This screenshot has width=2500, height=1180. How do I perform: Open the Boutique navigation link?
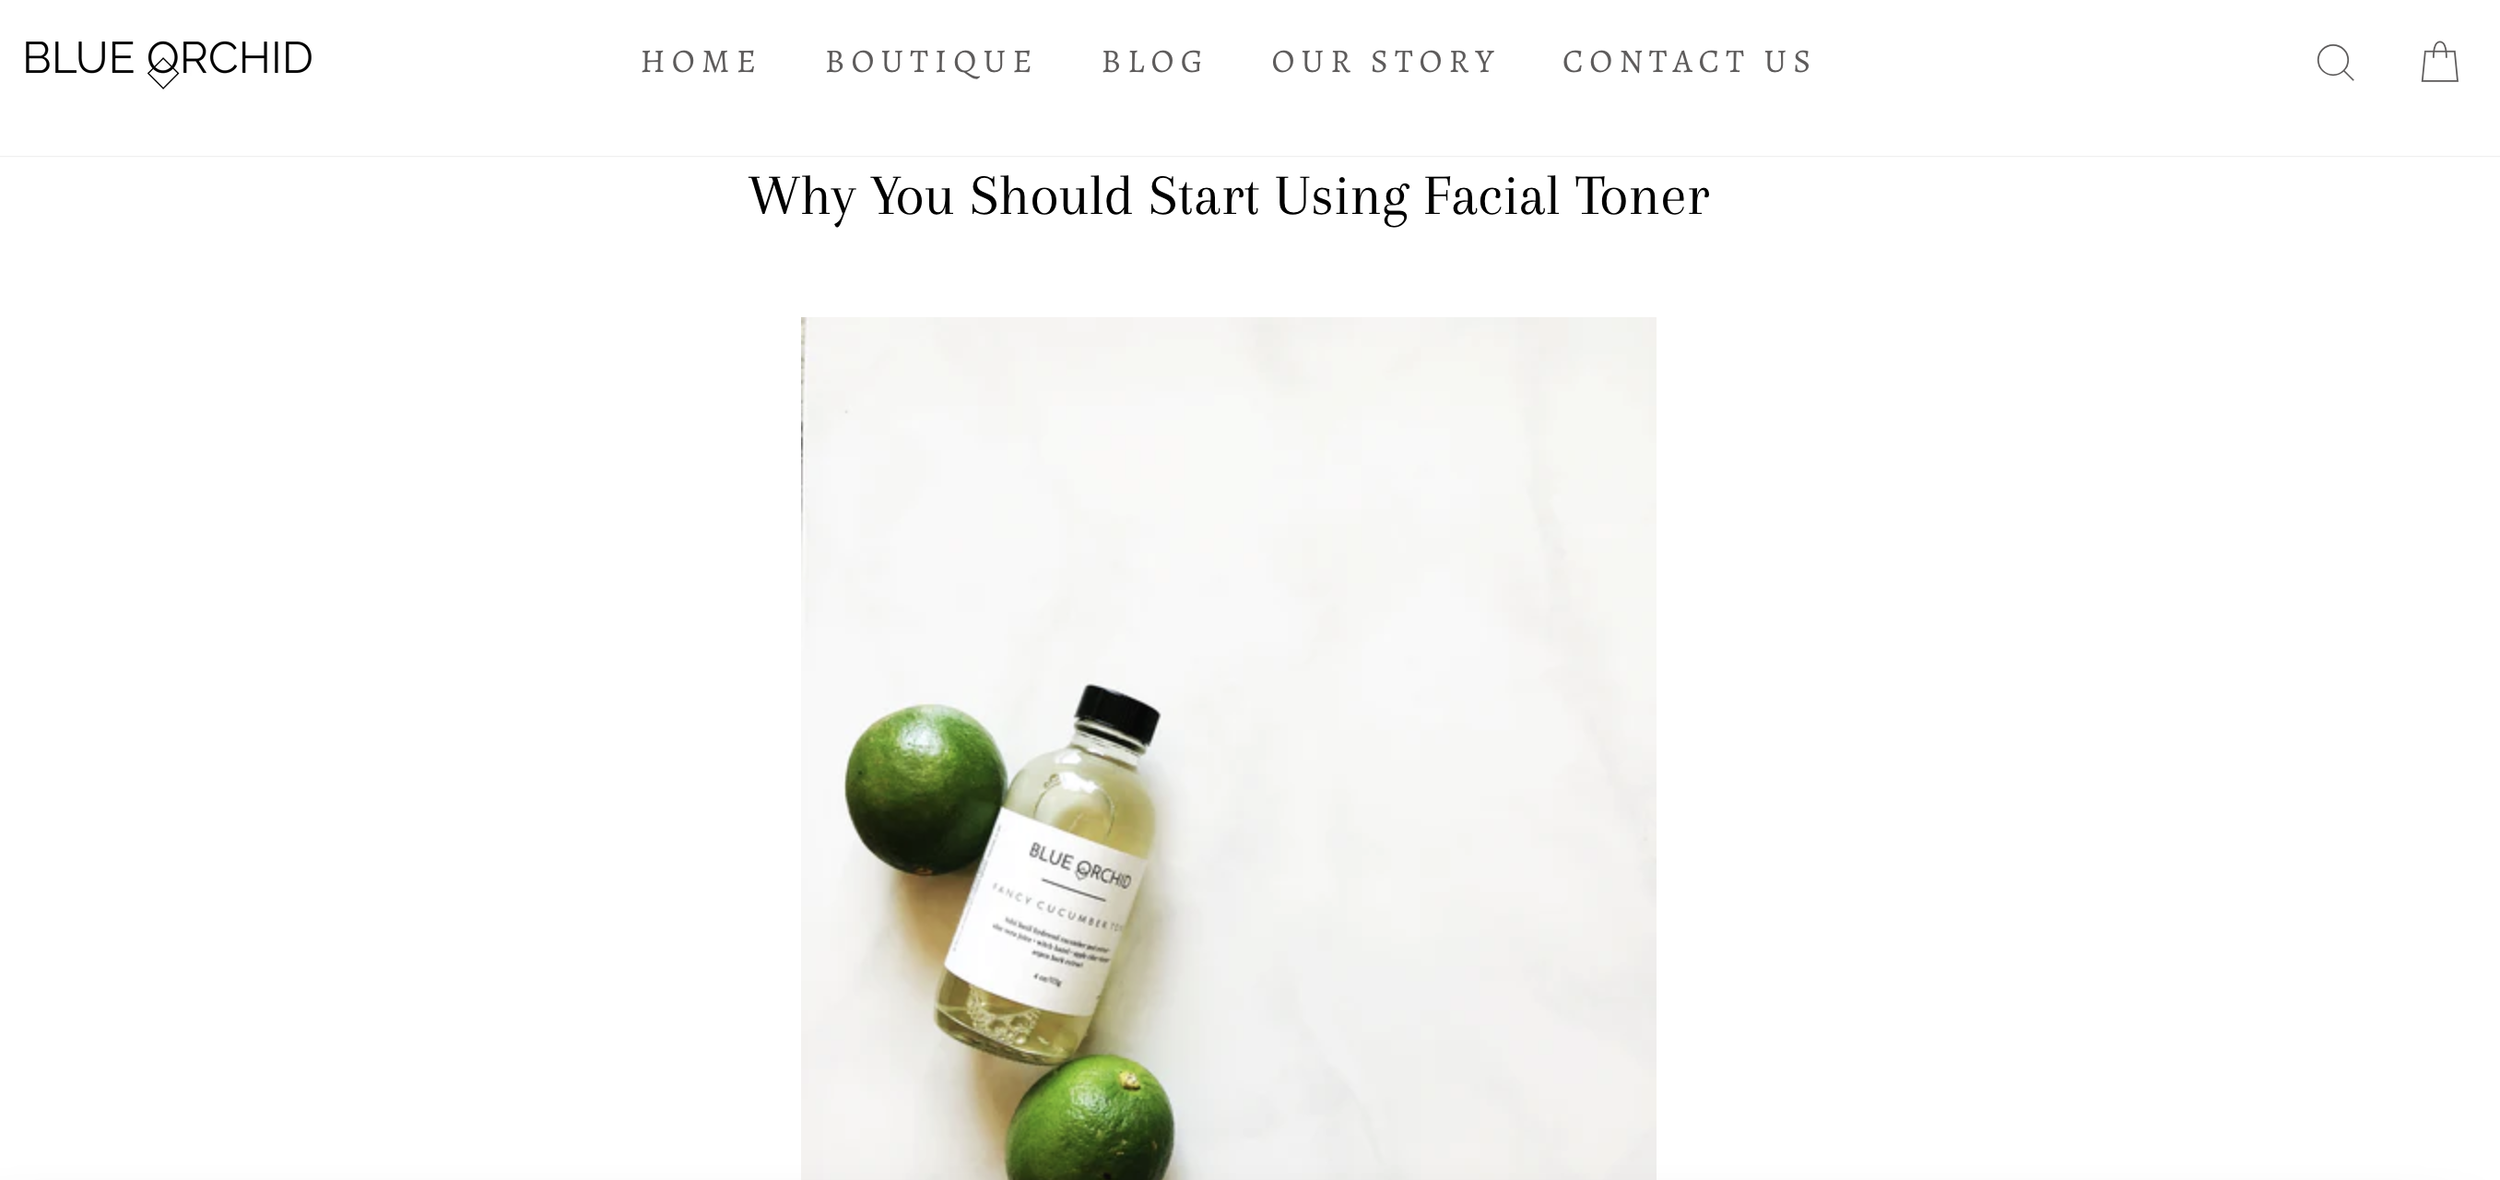pos(930,62)
